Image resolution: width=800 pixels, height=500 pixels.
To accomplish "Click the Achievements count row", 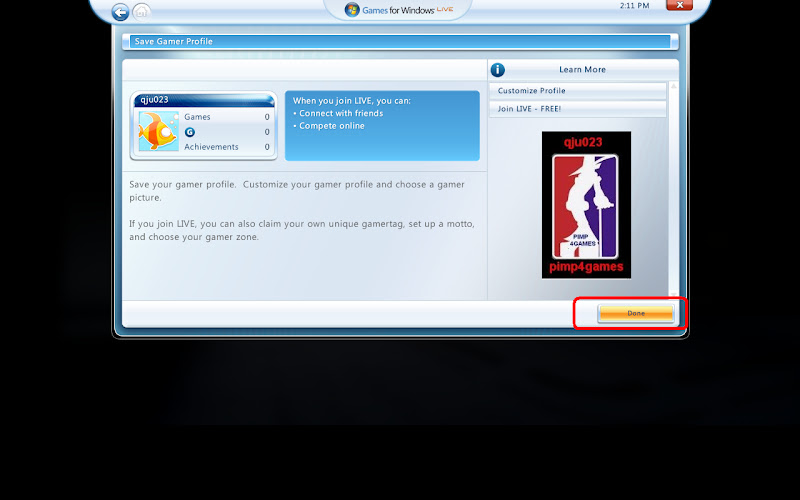I will pyautogui.click(x=227, y=147).
